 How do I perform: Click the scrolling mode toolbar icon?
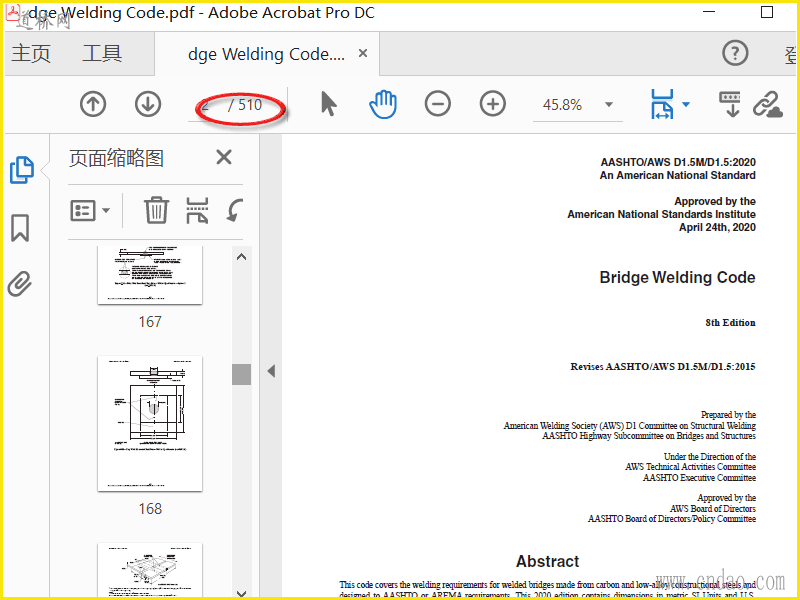(x=730, y=104)
